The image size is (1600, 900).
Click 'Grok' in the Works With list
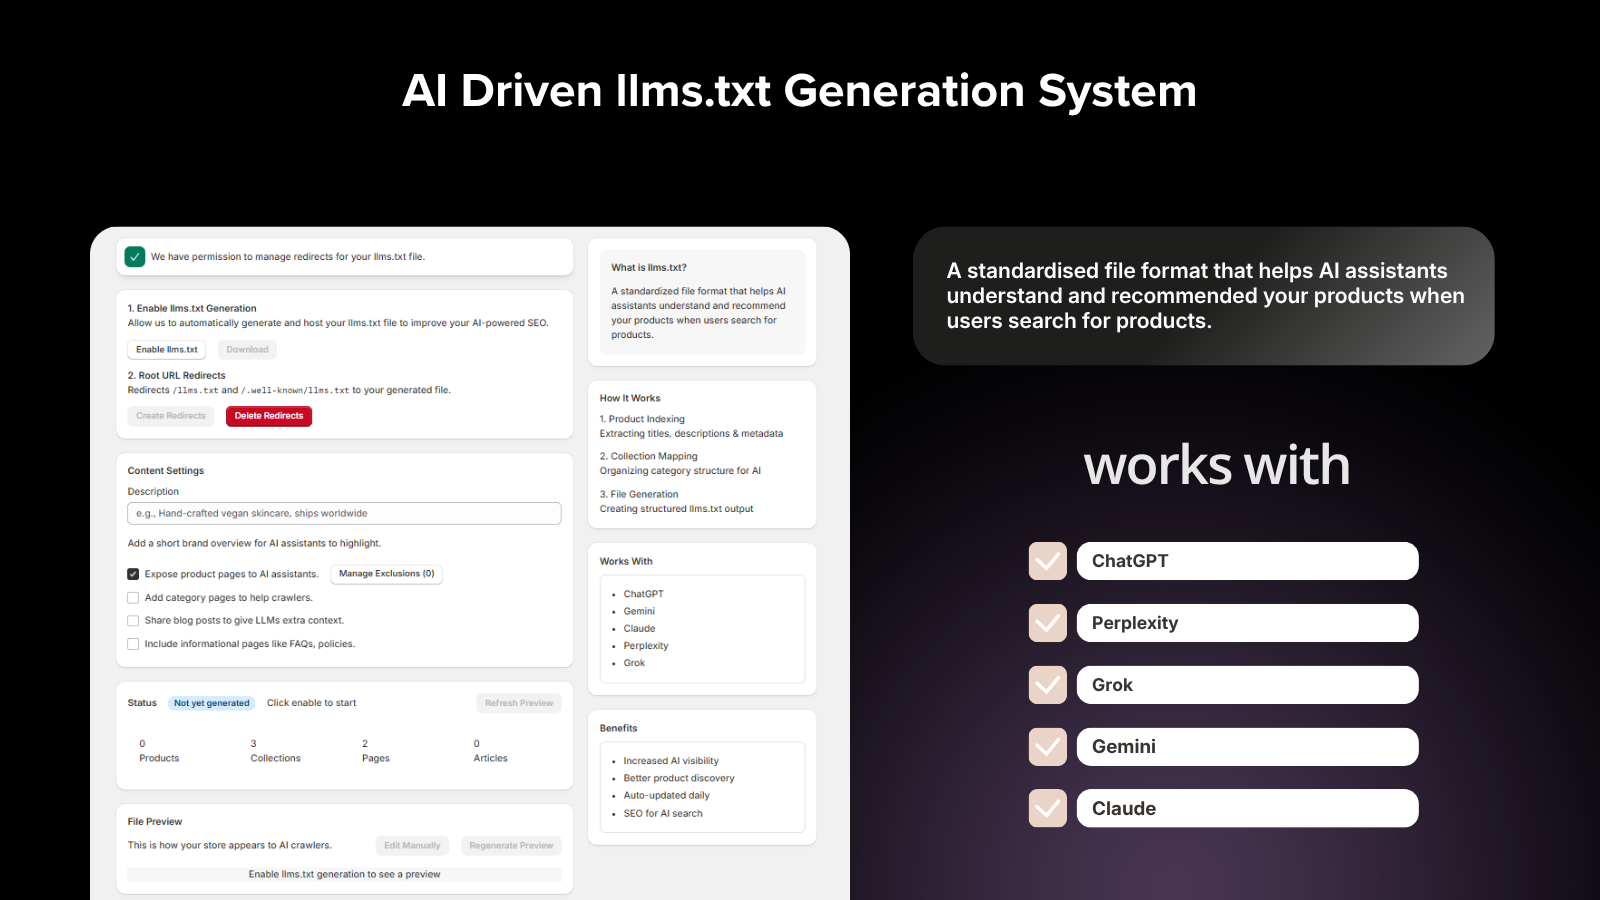(634, 663)
